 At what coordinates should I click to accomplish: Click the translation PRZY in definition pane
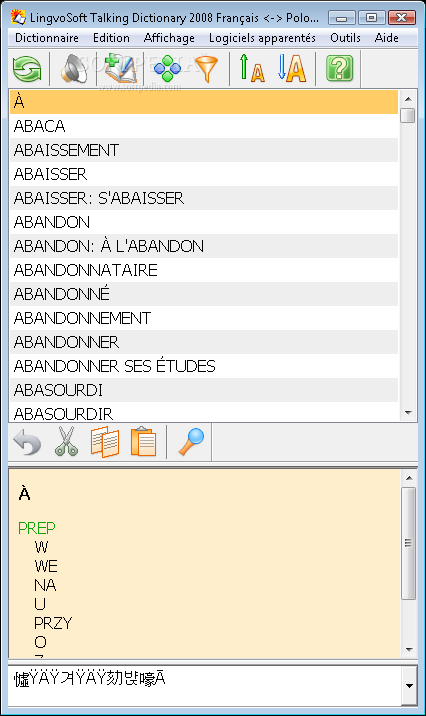click(x=53, y=623)
